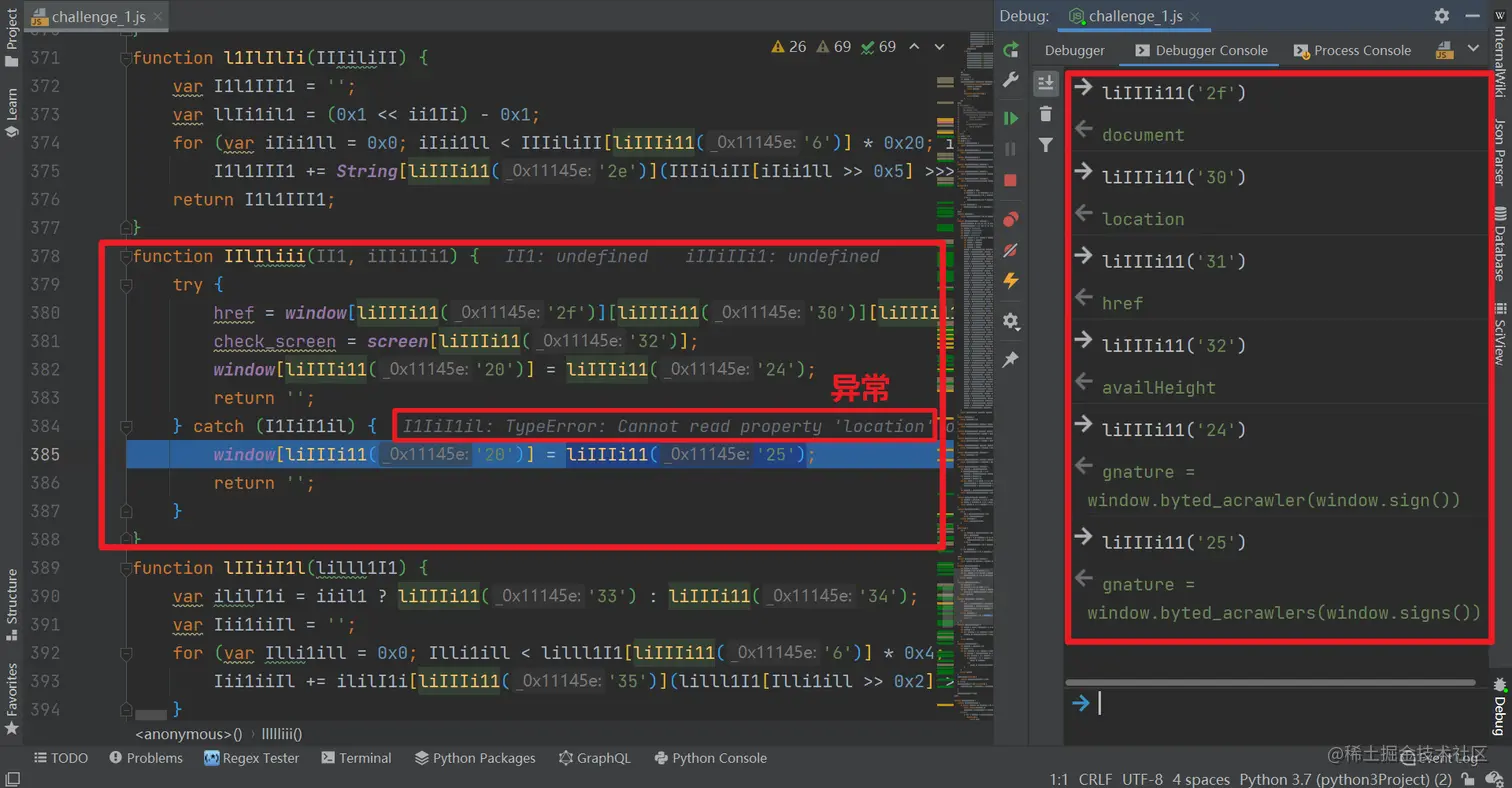The height and width of the screenshot is (788, 1512).
Task: Fold the try block at line 379
Action: pyautogui.click(x=125, y=285)
